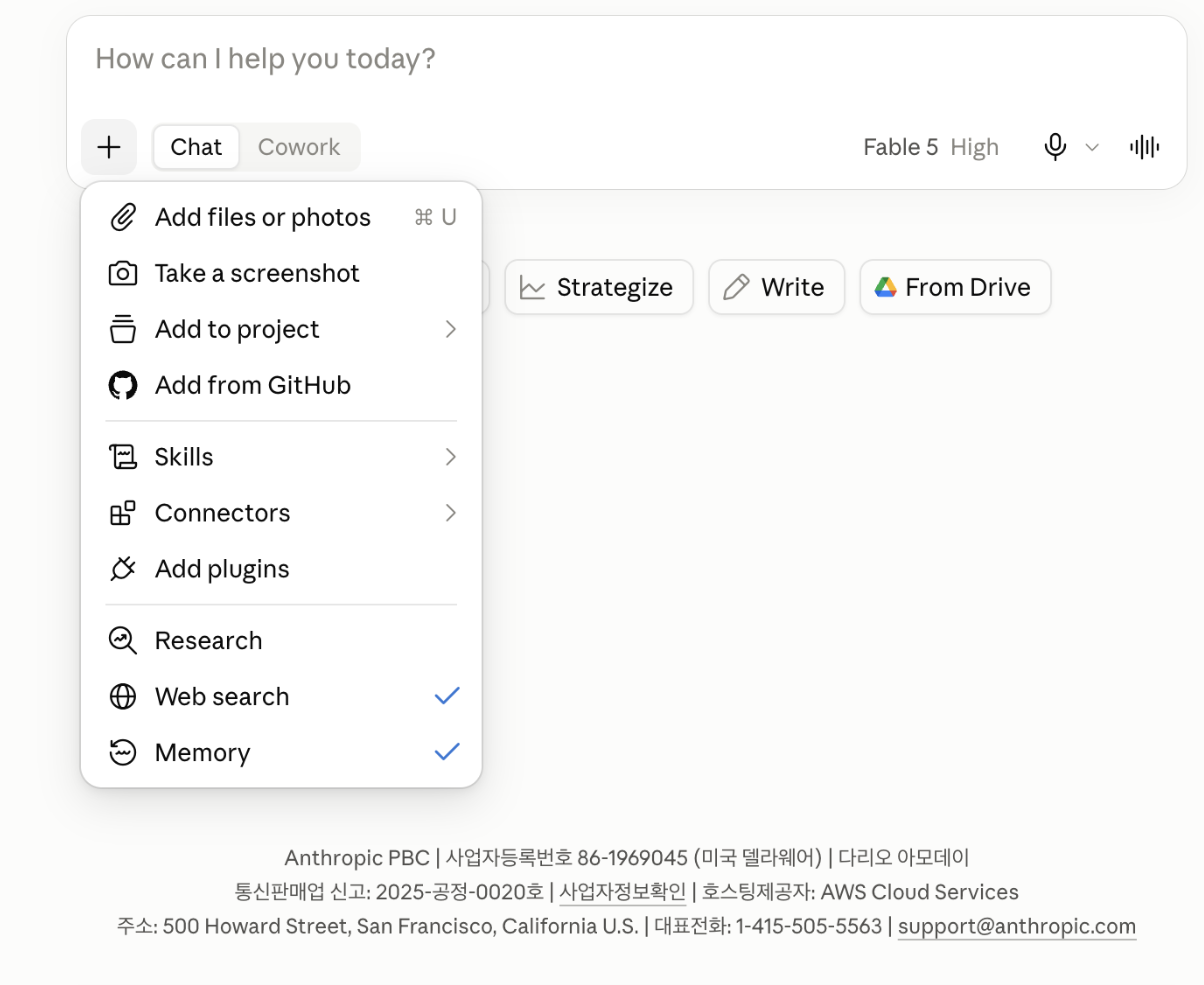This screenshot has height=985, width=1204.
Task: Open the microphone options dropdown arrow
Action: pos(1092,148)
